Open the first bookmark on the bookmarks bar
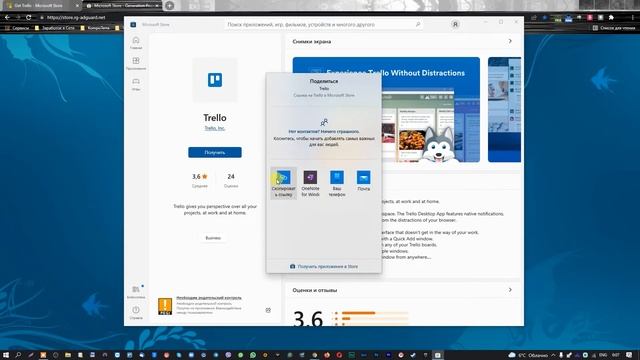This screenshot has height=360, width=640. click(x=17, y=28)
